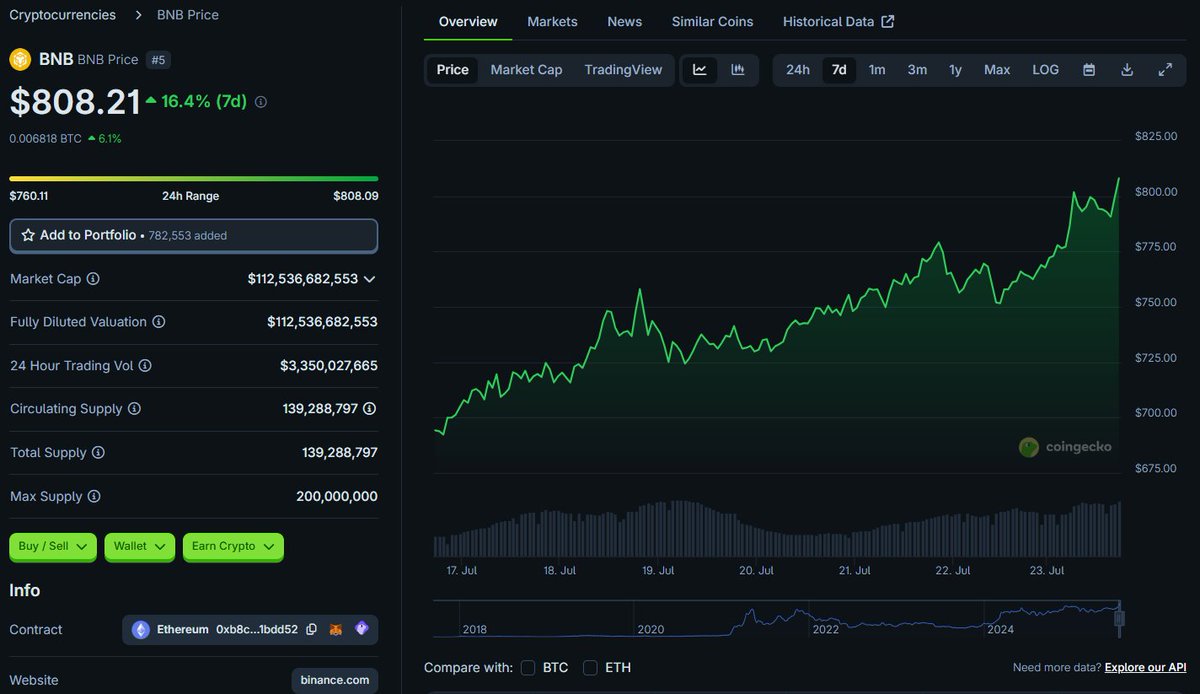
Task: Set chart range to 1y
Action: tap(955, 70)
